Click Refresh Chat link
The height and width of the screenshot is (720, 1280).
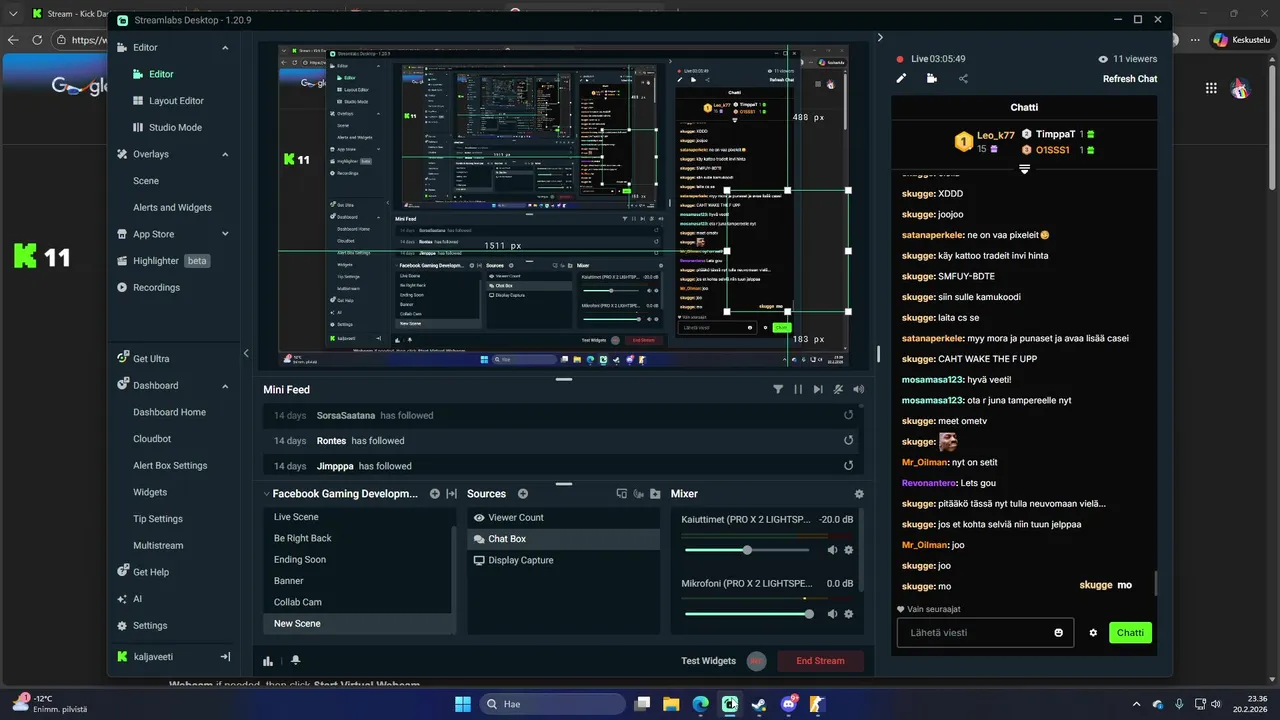(x=1130, y=79)
